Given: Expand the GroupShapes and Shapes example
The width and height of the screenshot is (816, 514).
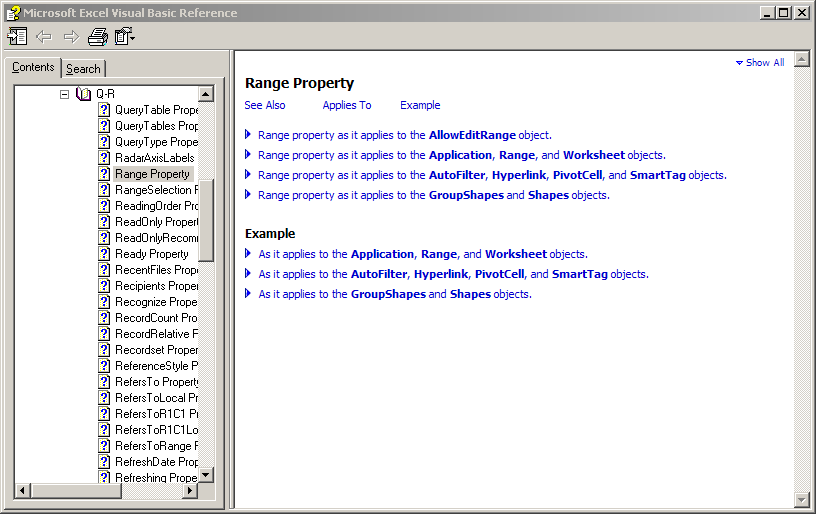Looking at the screenshot, I should coord(248,293).
